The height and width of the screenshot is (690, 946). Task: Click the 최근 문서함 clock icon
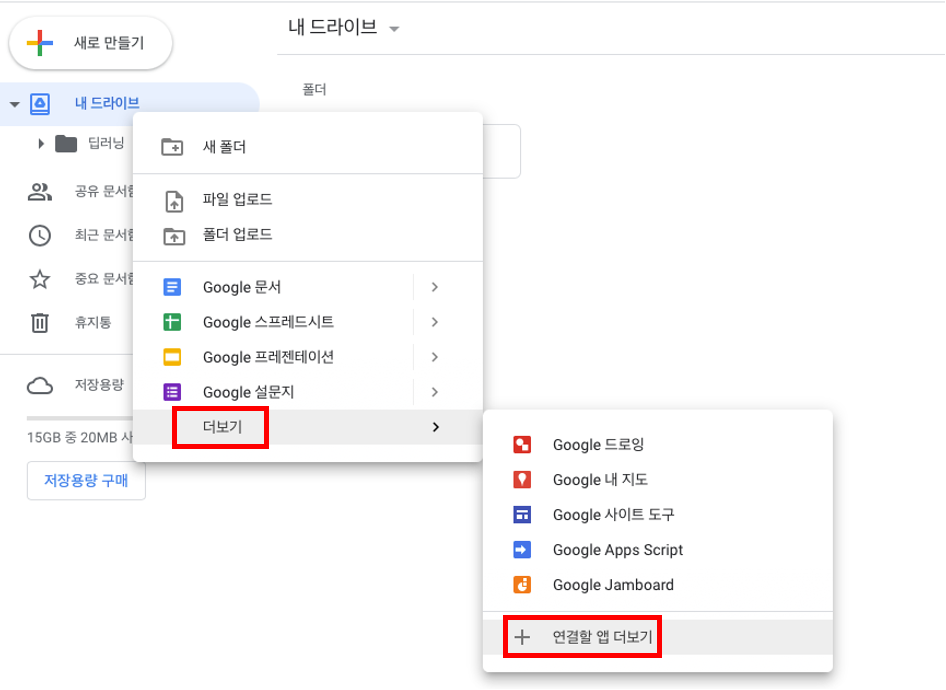point(40,235)
